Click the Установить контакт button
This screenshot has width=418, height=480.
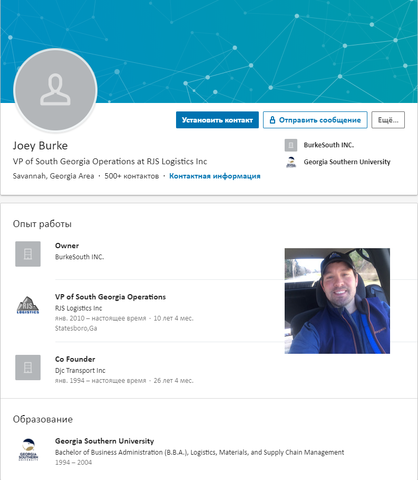[217, 120]
